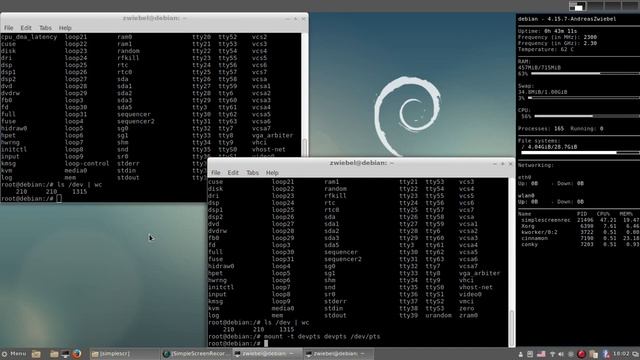The height and width of the screenshot is (360, 640).
Task: Click the red SimpleScreenRecorder tray icon
Action: [x=581, y=354]
